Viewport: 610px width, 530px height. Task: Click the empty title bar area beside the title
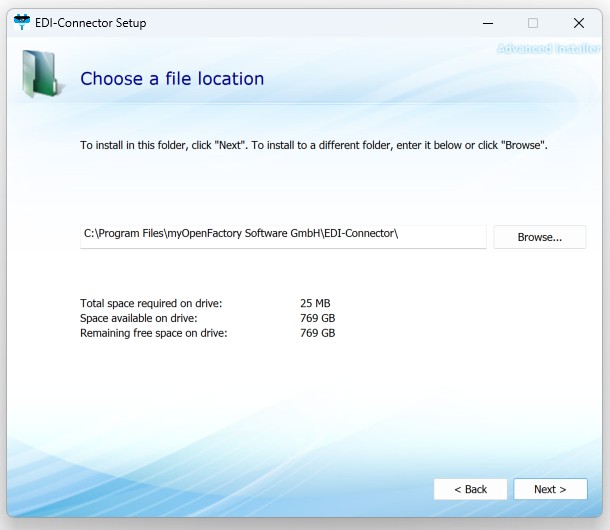click(x=300, y=23)
